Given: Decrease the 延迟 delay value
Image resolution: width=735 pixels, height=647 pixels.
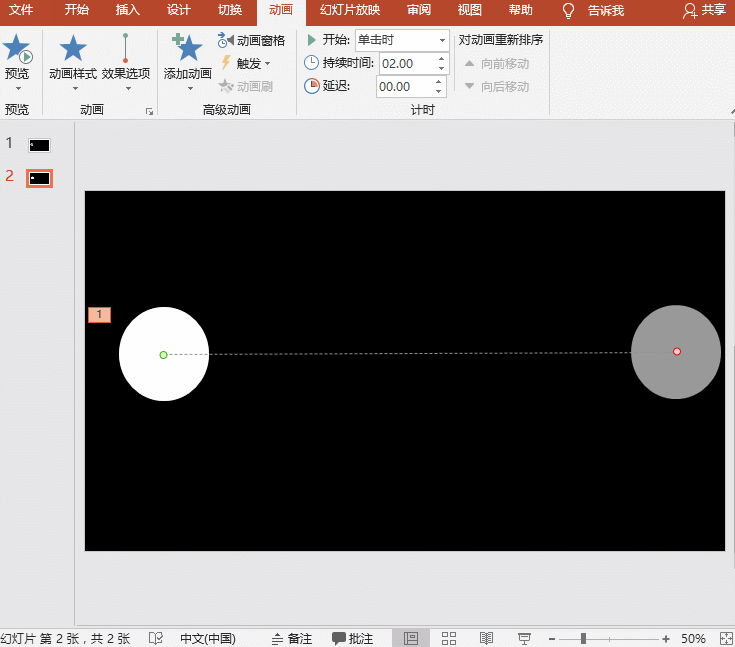Looking at the screenshot, I should [438, 91].
